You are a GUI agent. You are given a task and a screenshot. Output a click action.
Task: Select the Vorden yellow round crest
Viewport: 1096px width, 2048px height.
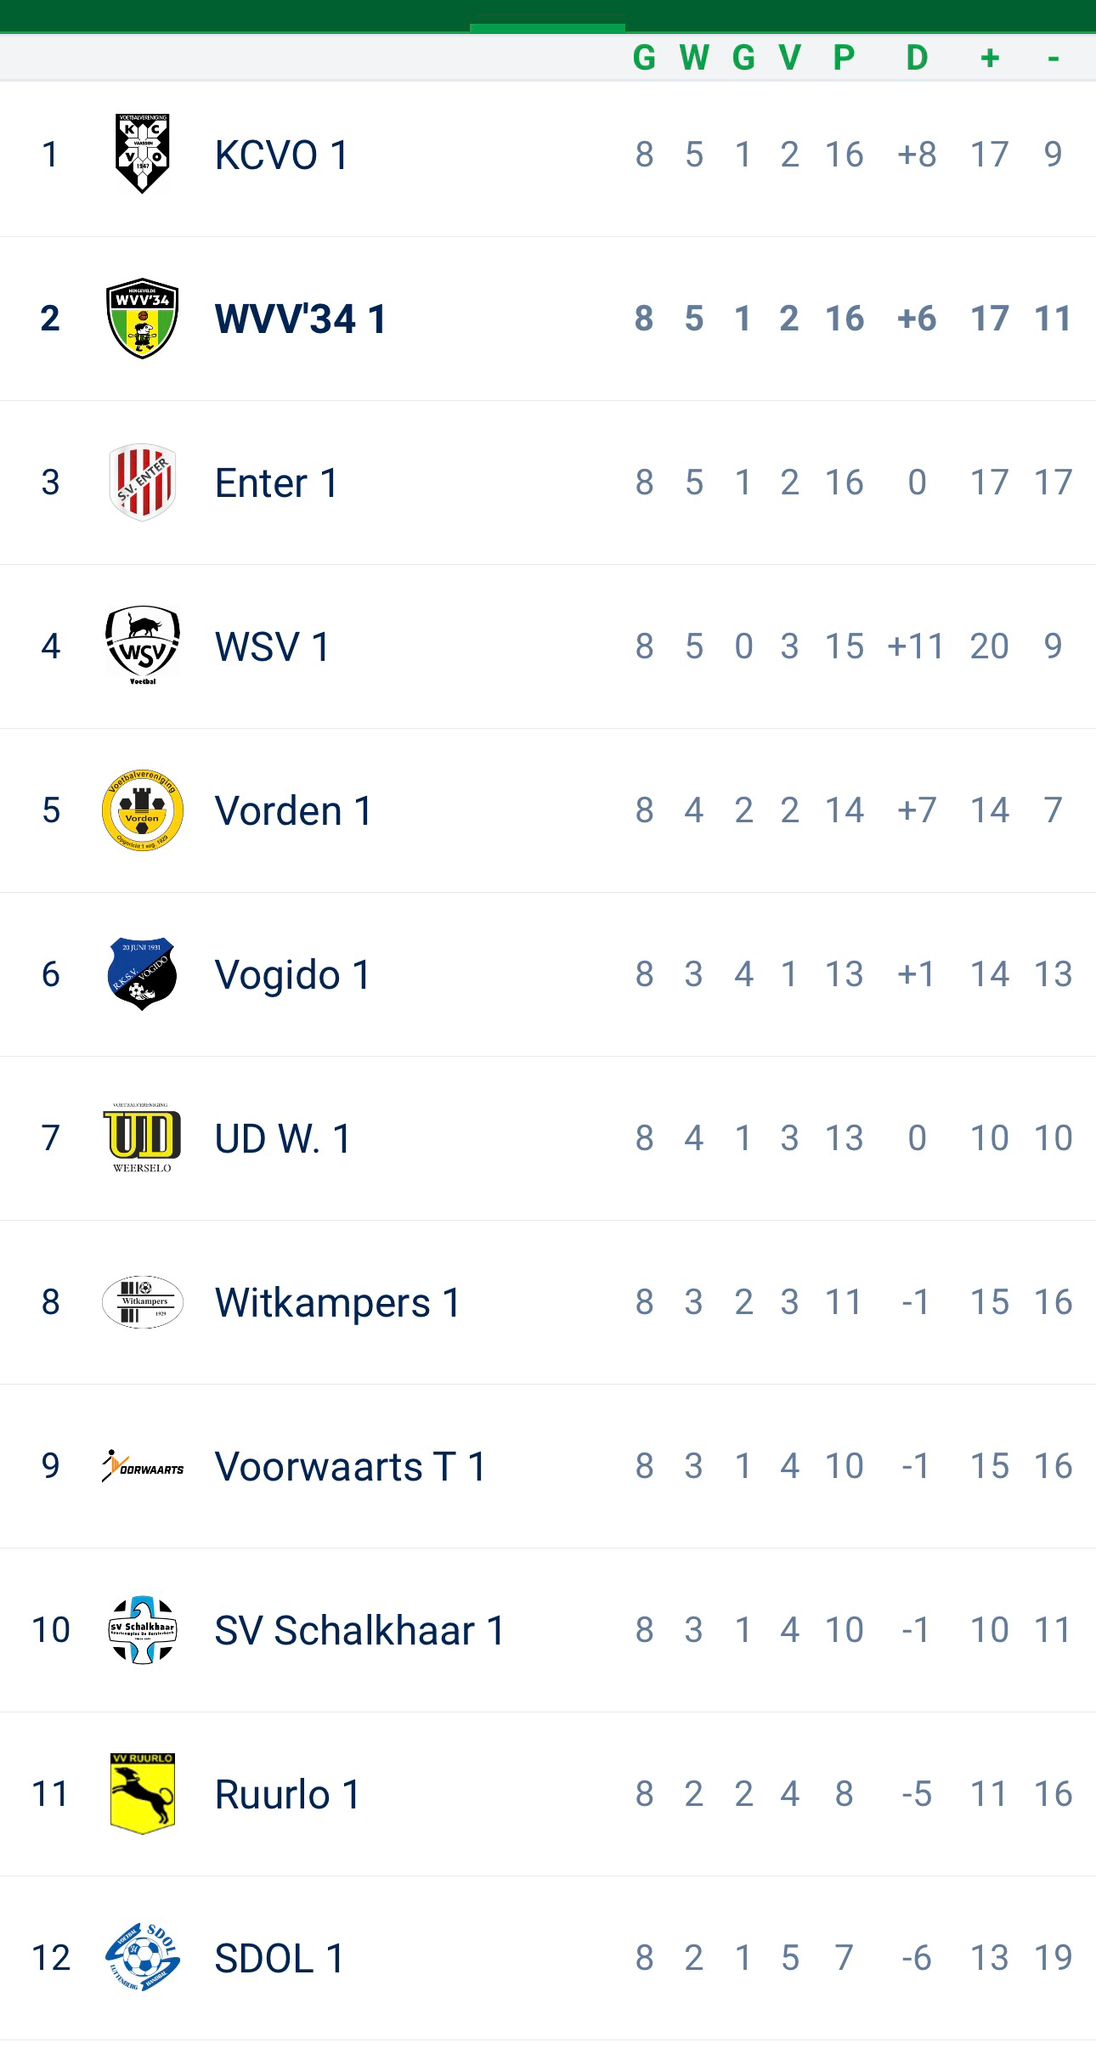(142, 810)
